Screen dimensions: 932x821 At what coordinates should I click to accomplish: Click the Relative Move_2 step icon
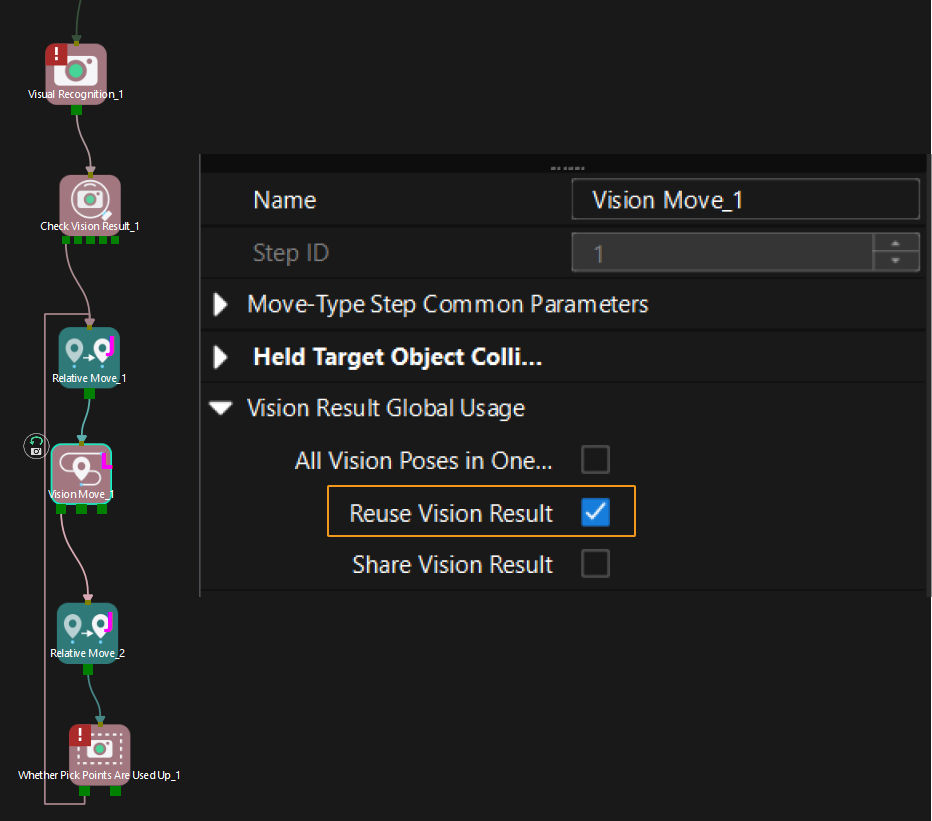(88, 629)
